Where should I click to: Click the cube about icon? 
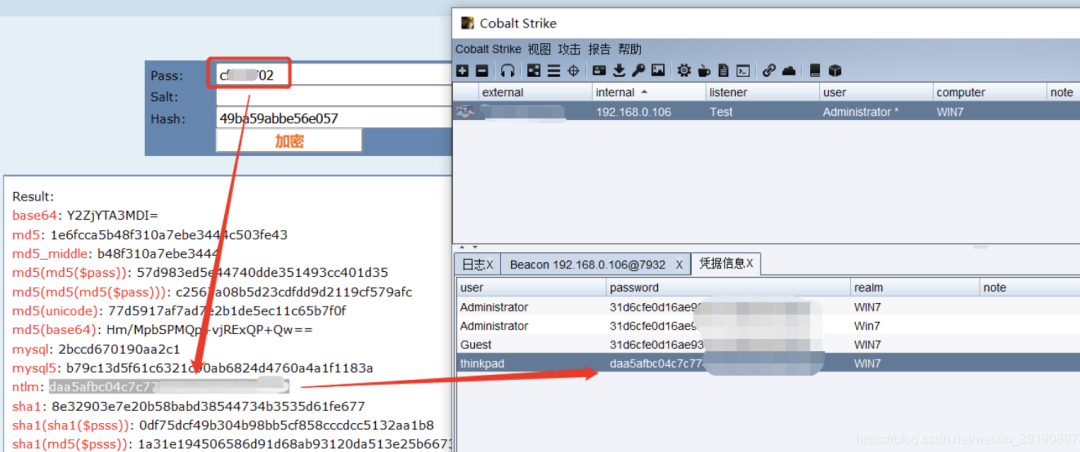(x=835, y=70)
